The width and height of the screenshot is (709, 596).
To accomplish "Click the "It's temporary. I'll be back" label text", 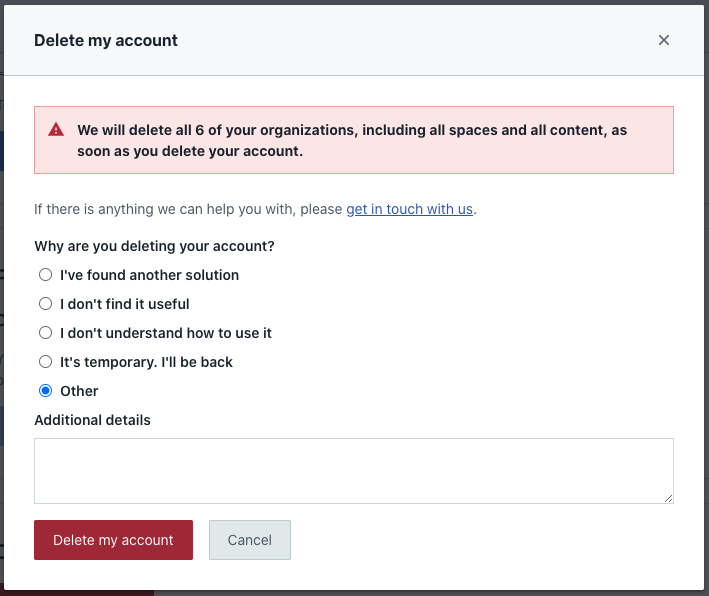I will tap(146, 362).
